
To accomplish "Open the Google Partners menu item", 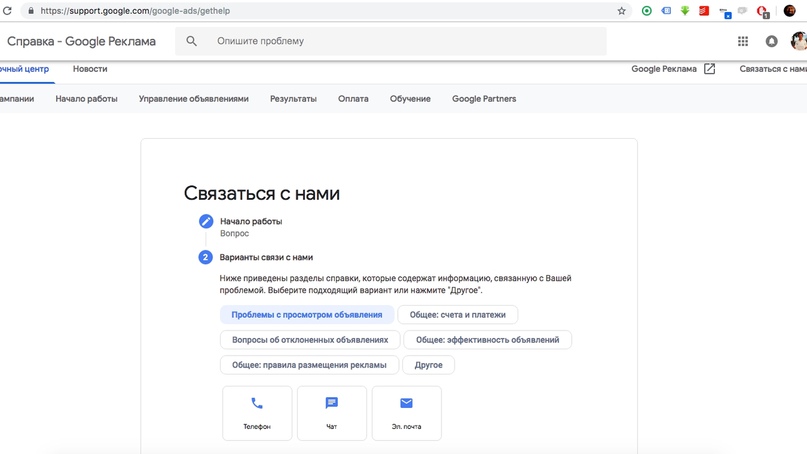I will tap(484, 99).
